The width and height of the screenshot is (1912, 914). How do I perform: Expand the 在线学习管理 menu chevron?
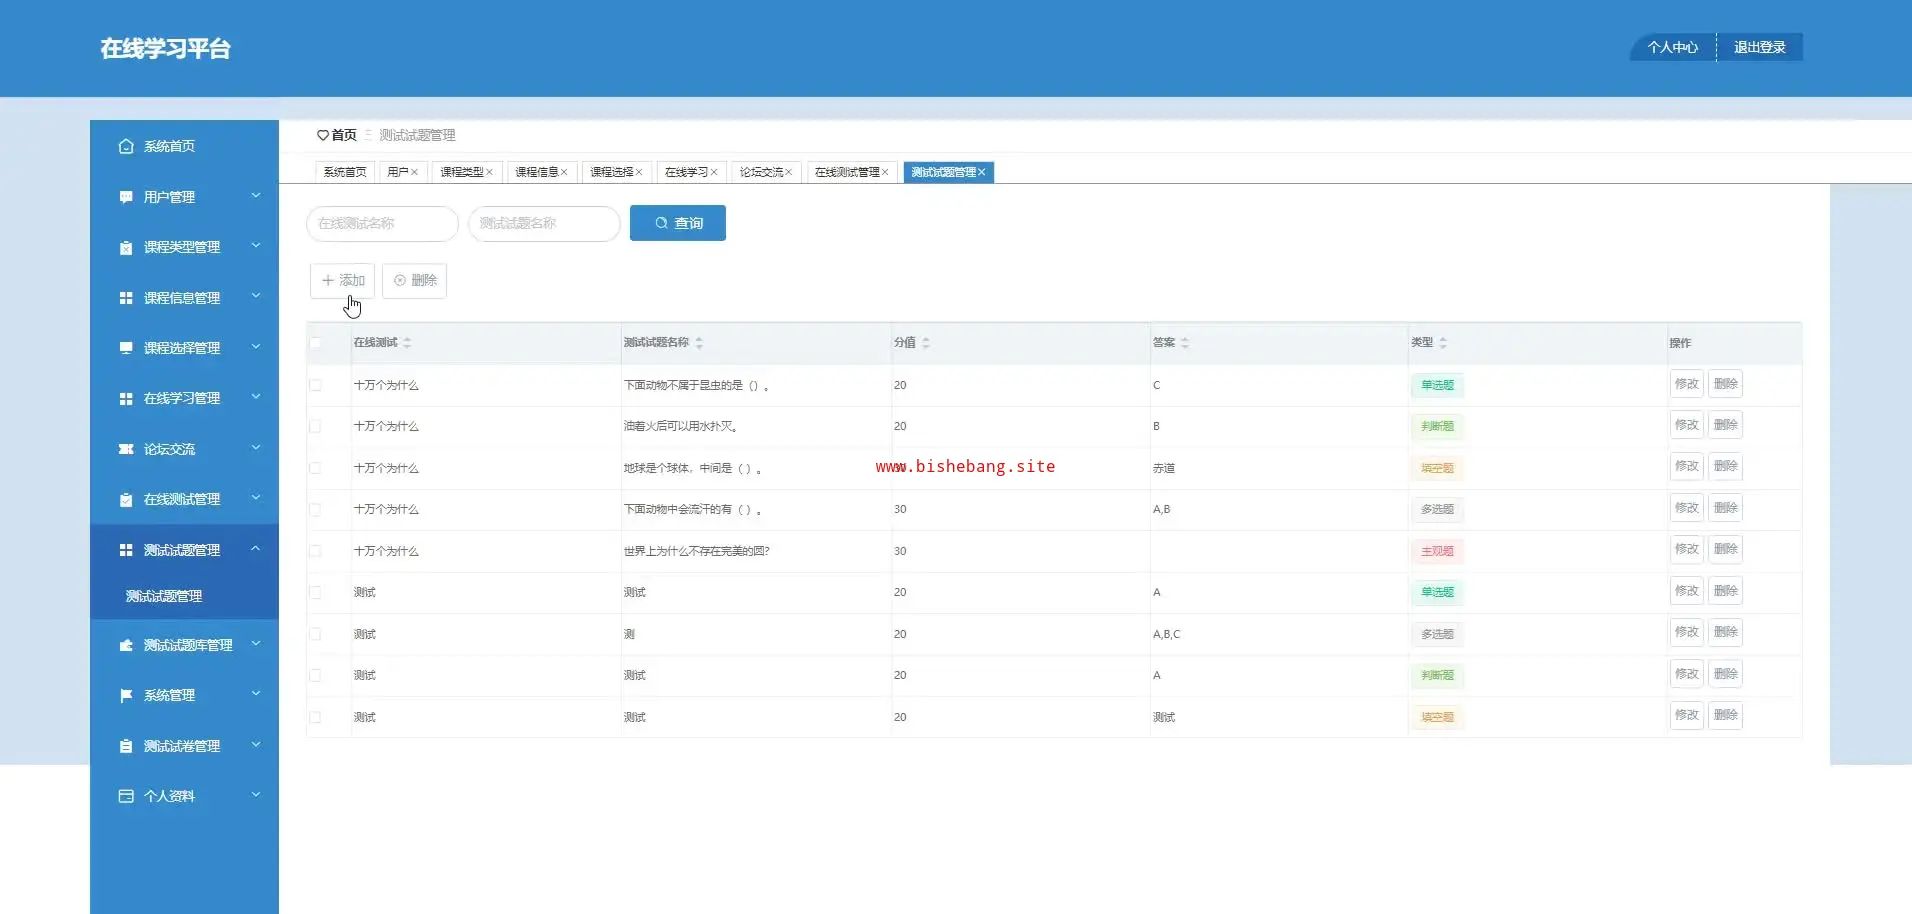pyautogui.click(x=256, y=397)
